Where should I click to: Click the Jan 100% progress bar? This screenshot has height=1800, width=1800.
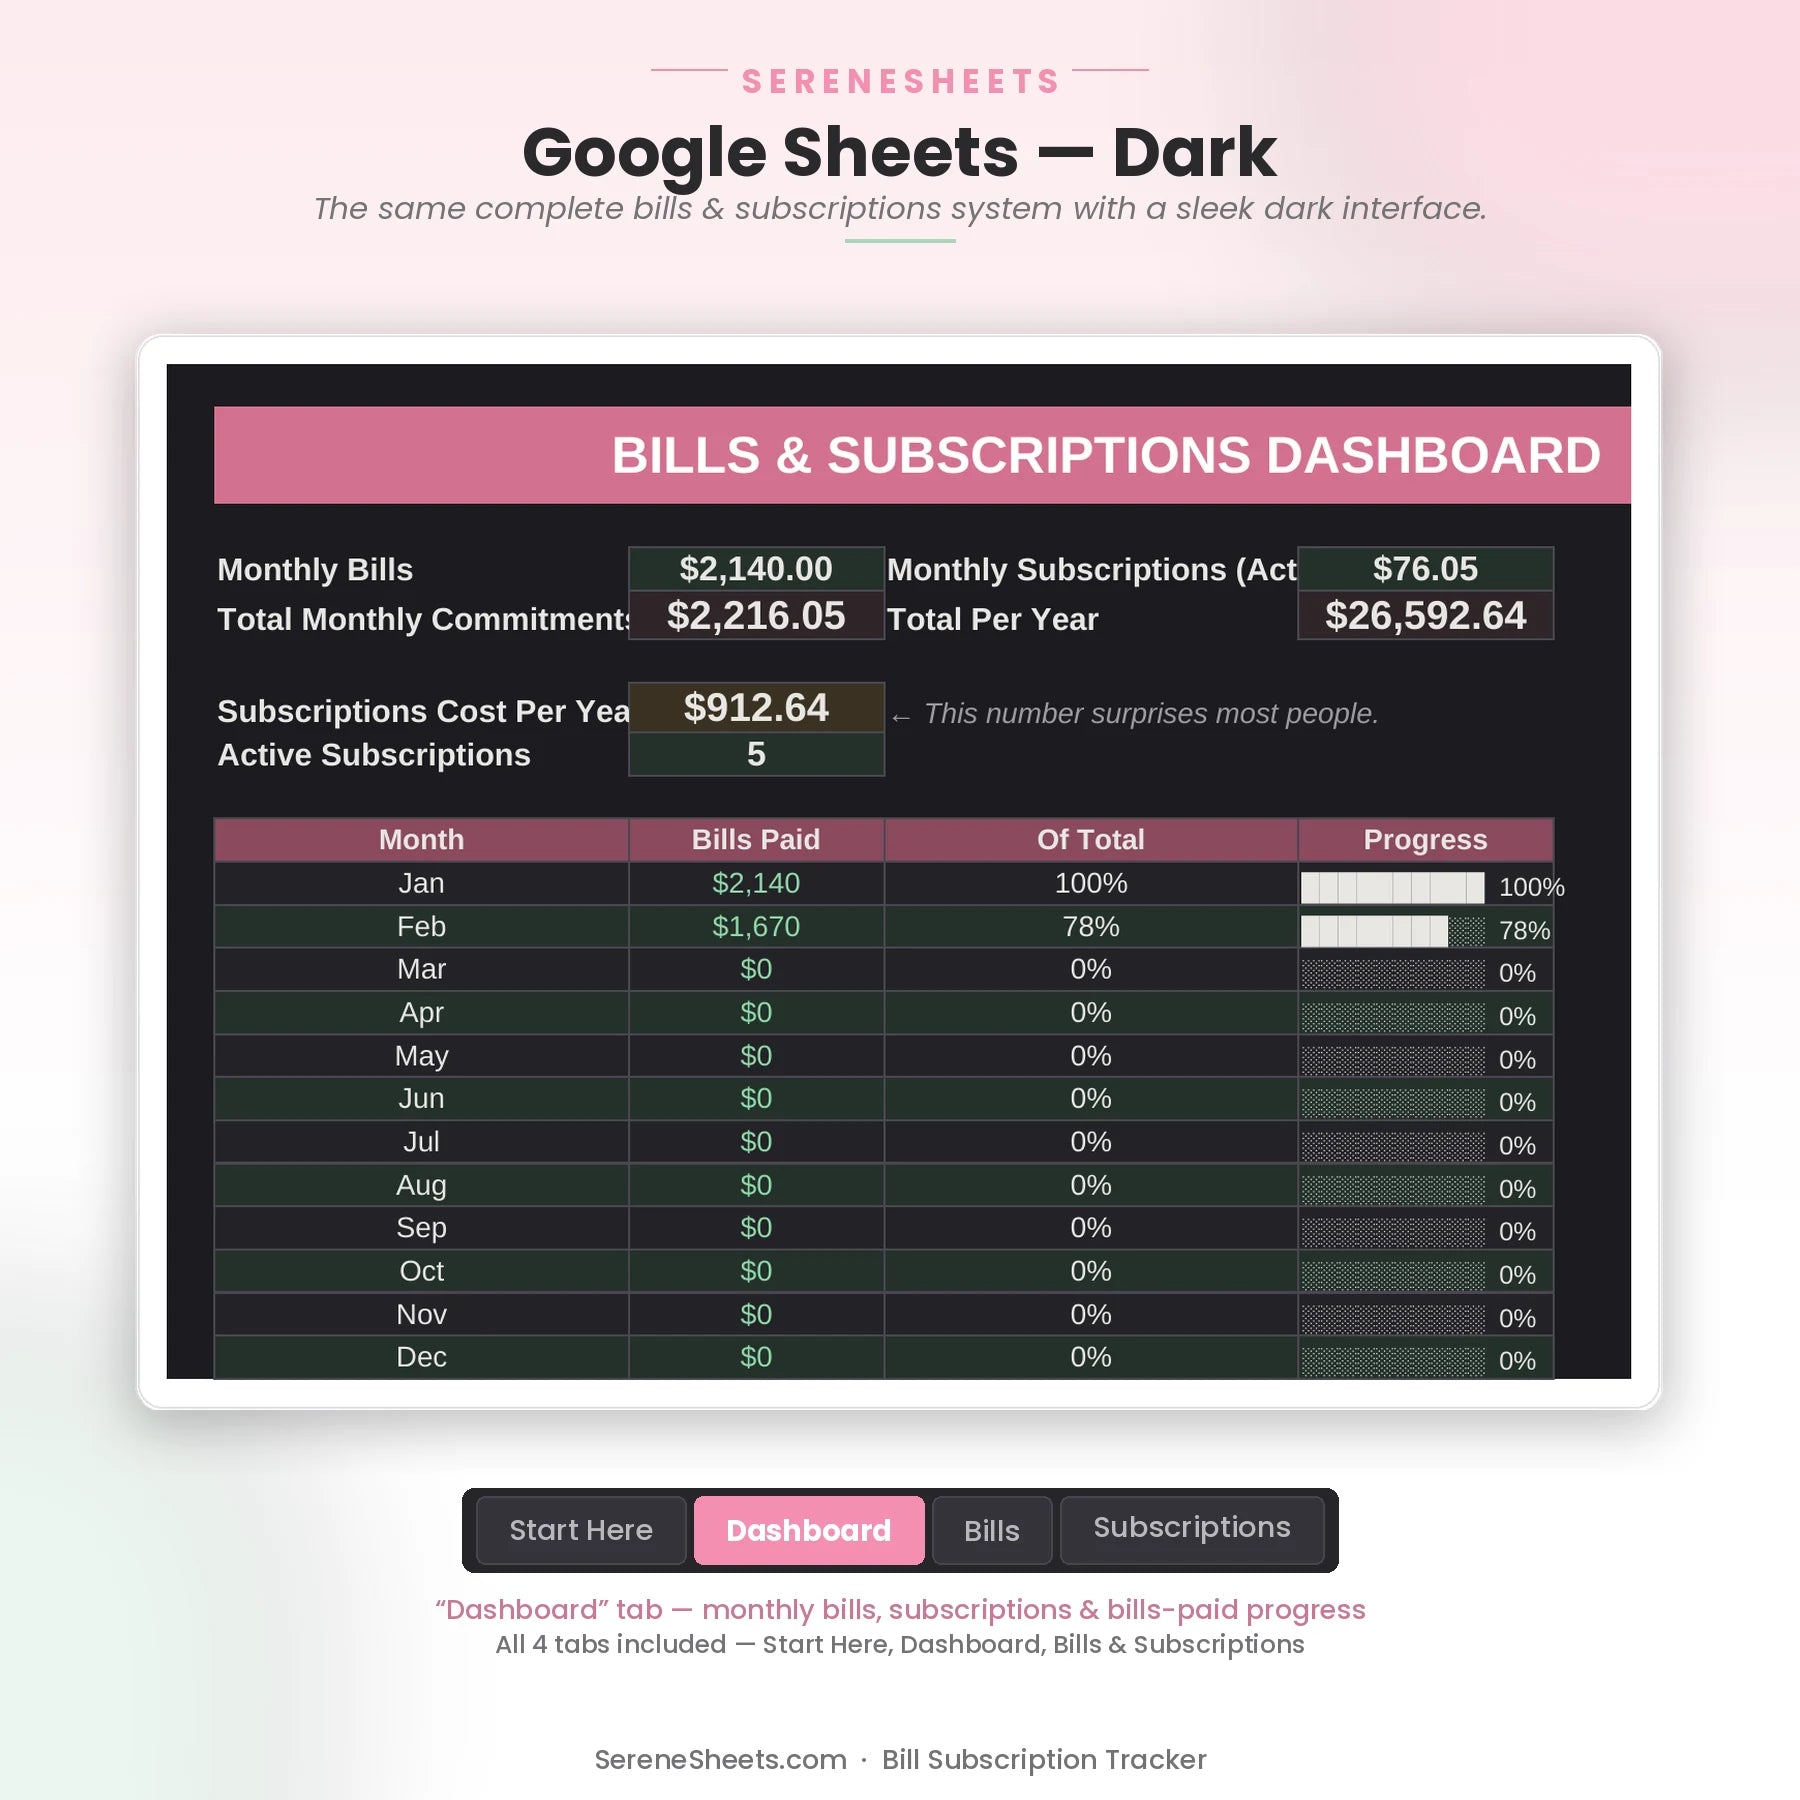(1392, 887)
